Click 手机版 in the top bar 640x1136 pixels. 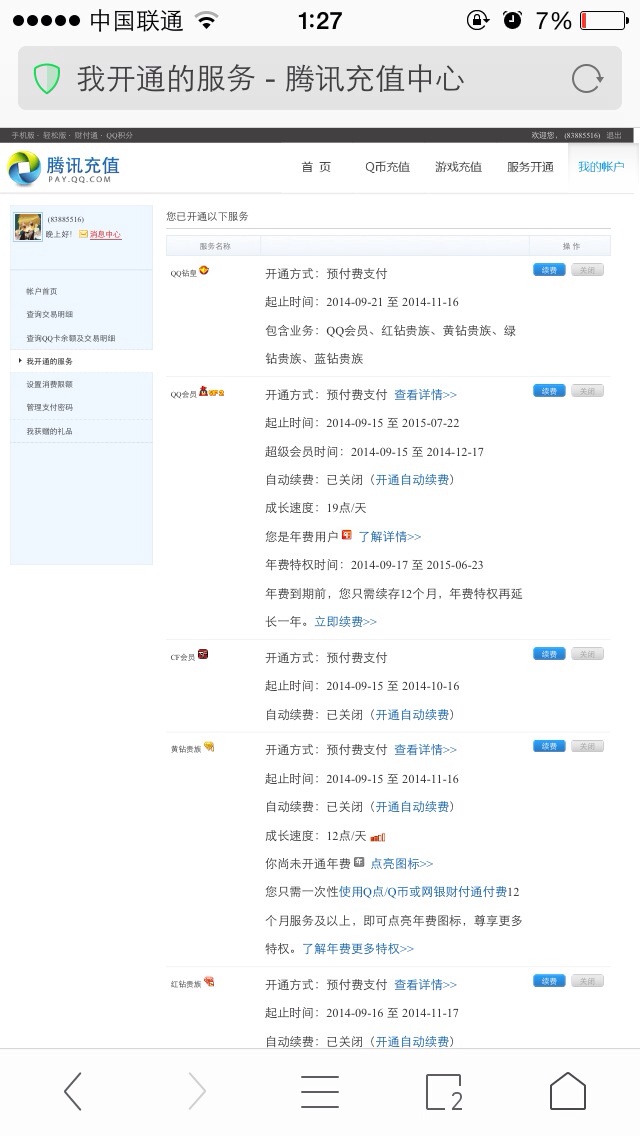(22, 135)
